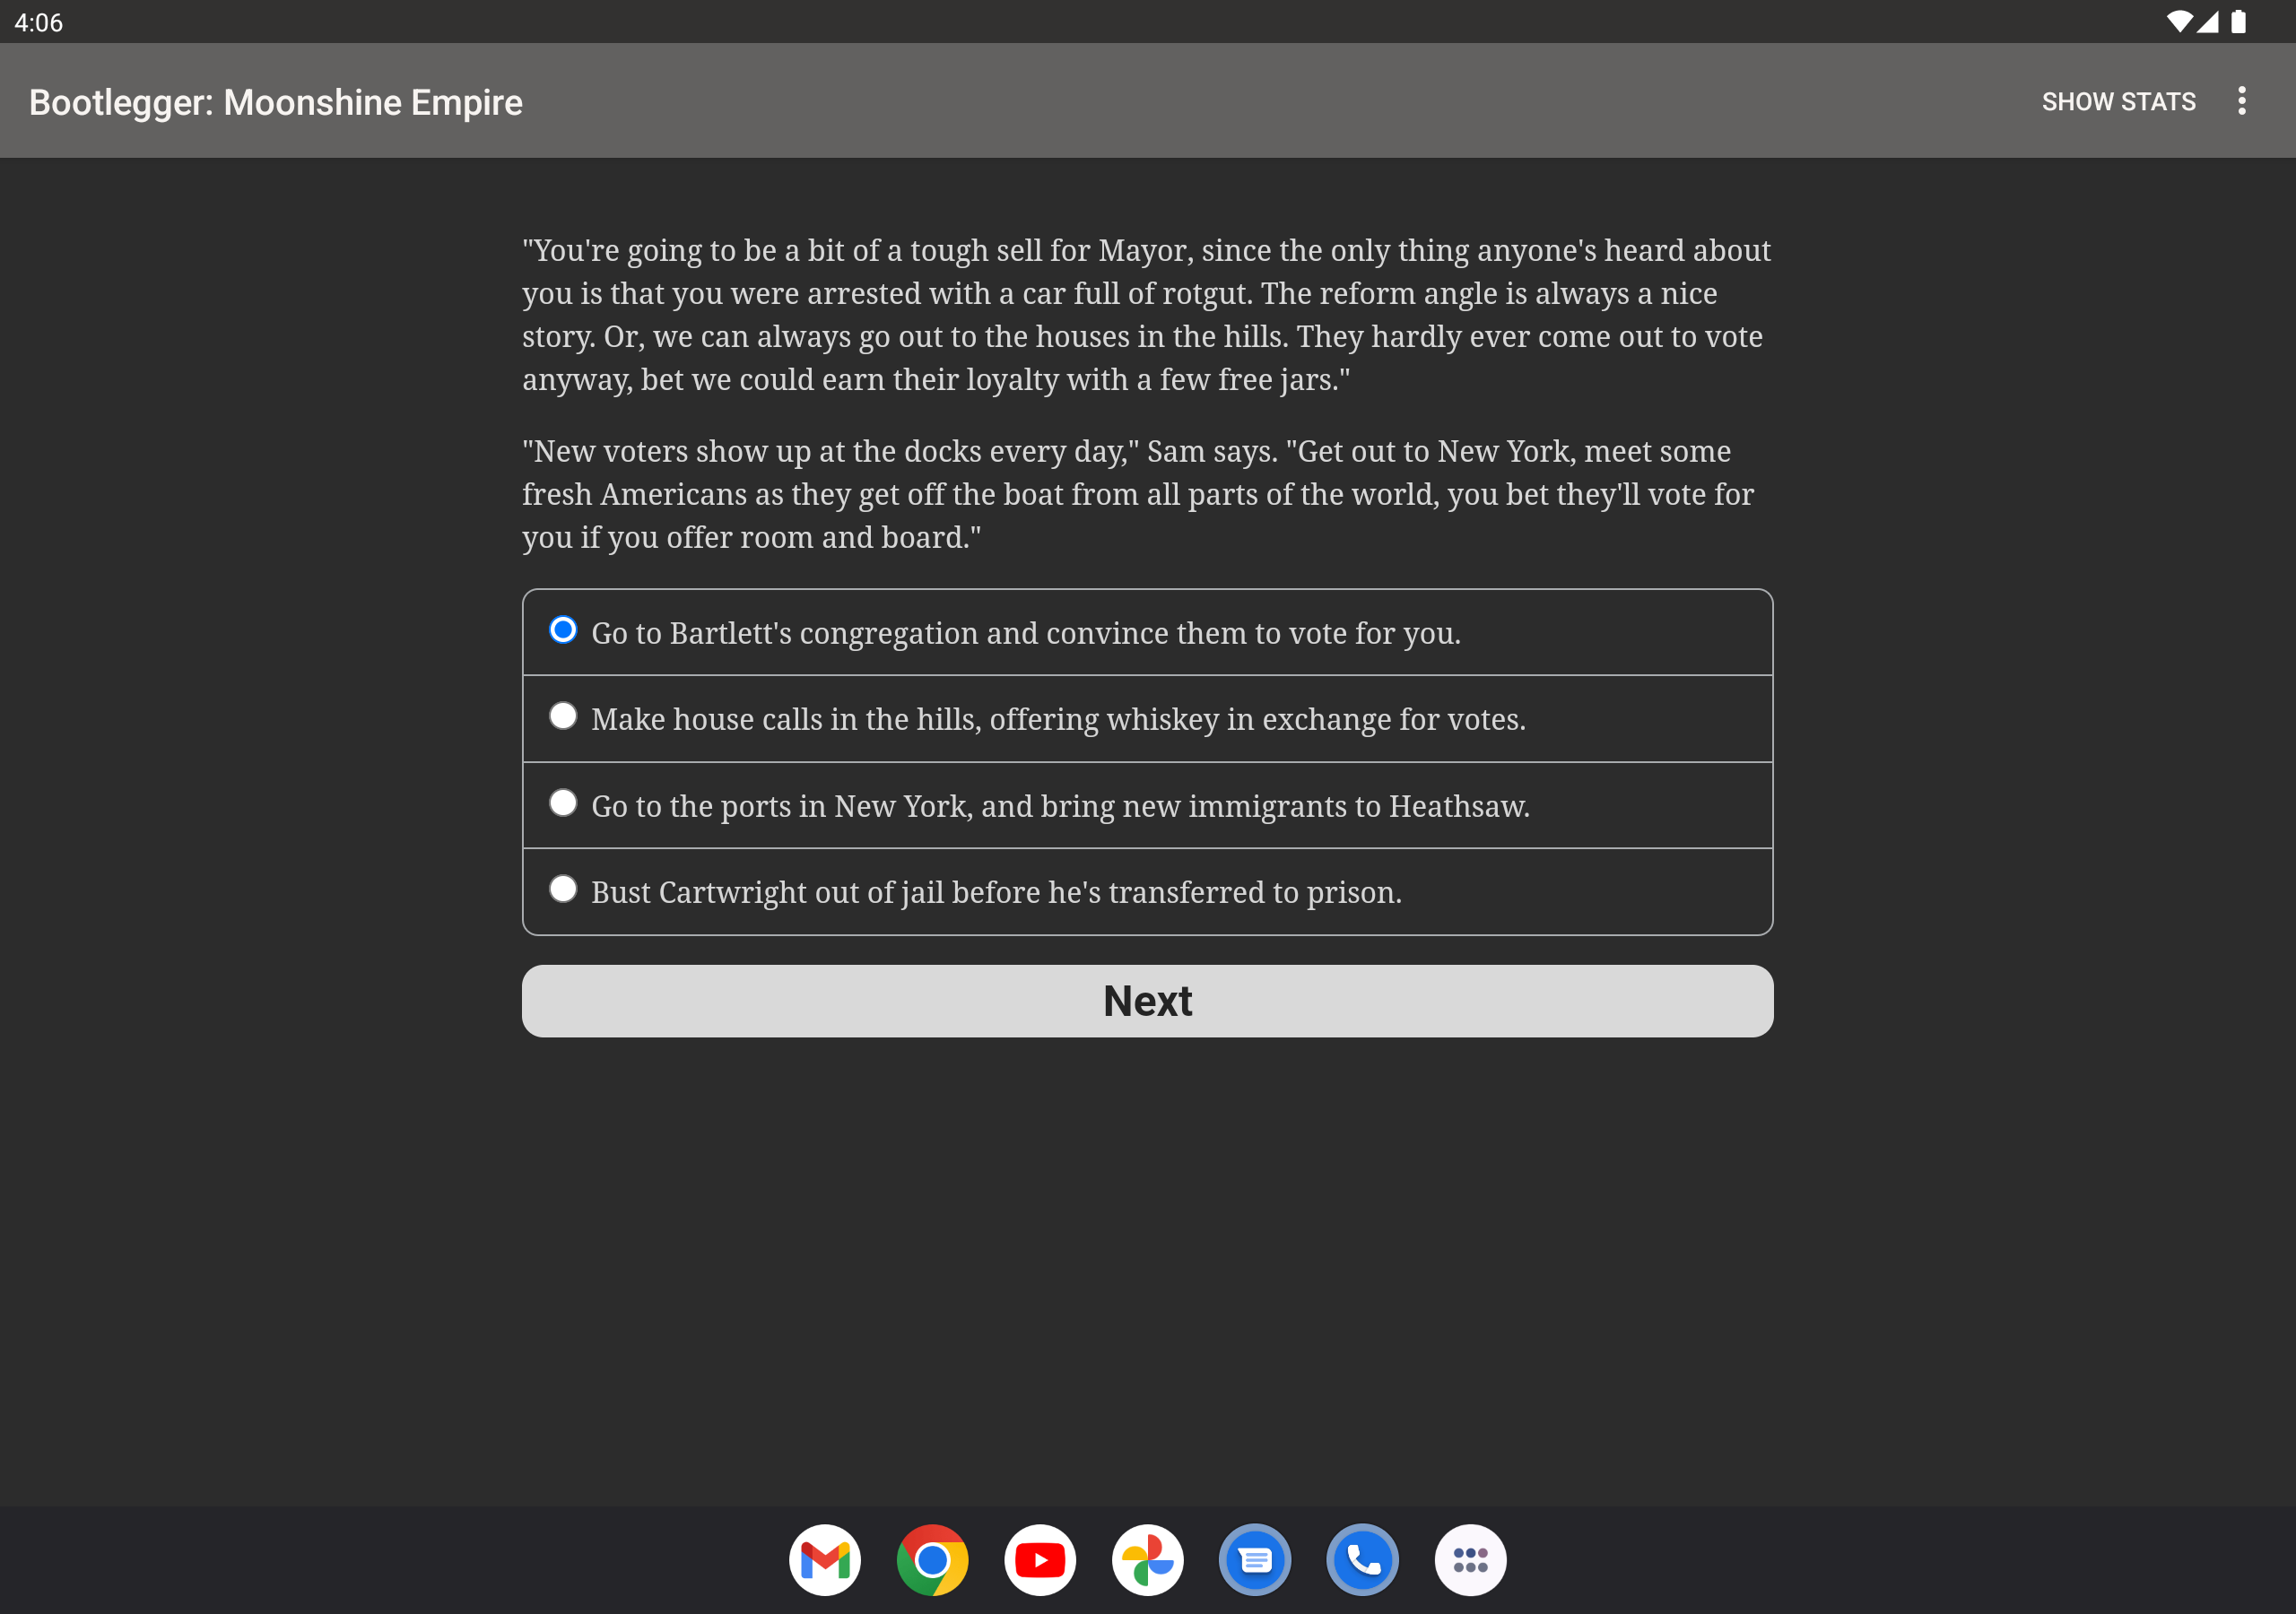Launch Chrome from the dock
This screenshot has height=1614, width=2296.
tap(932, 1559)
